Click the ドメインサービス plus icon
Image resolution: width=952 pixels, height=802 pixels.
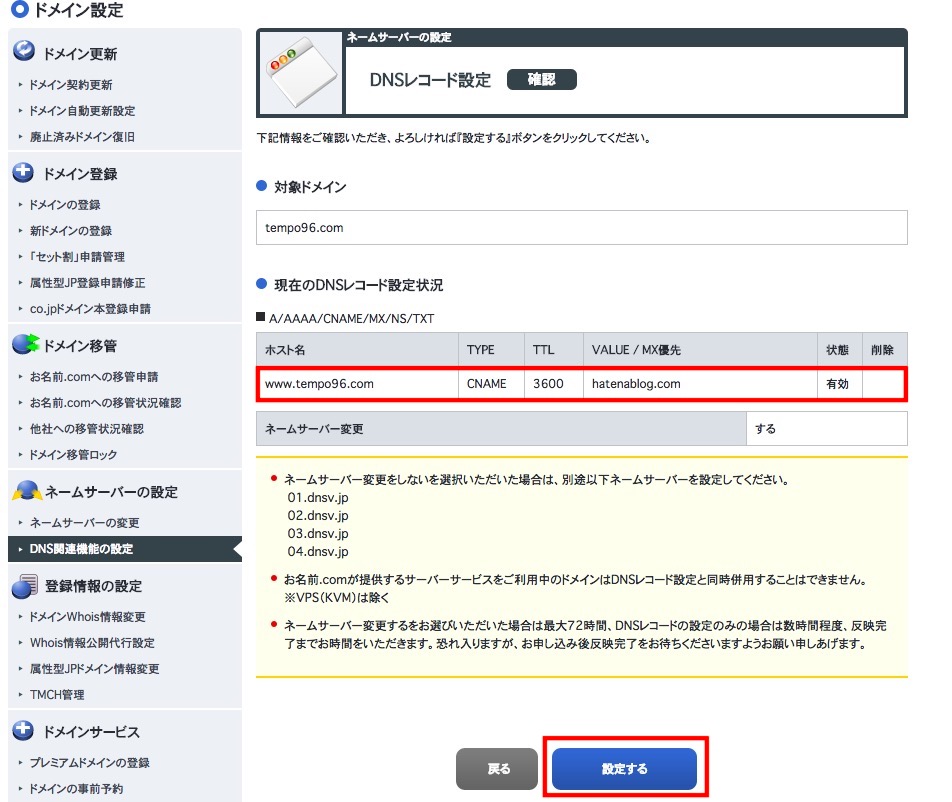(x=23, y=730)
